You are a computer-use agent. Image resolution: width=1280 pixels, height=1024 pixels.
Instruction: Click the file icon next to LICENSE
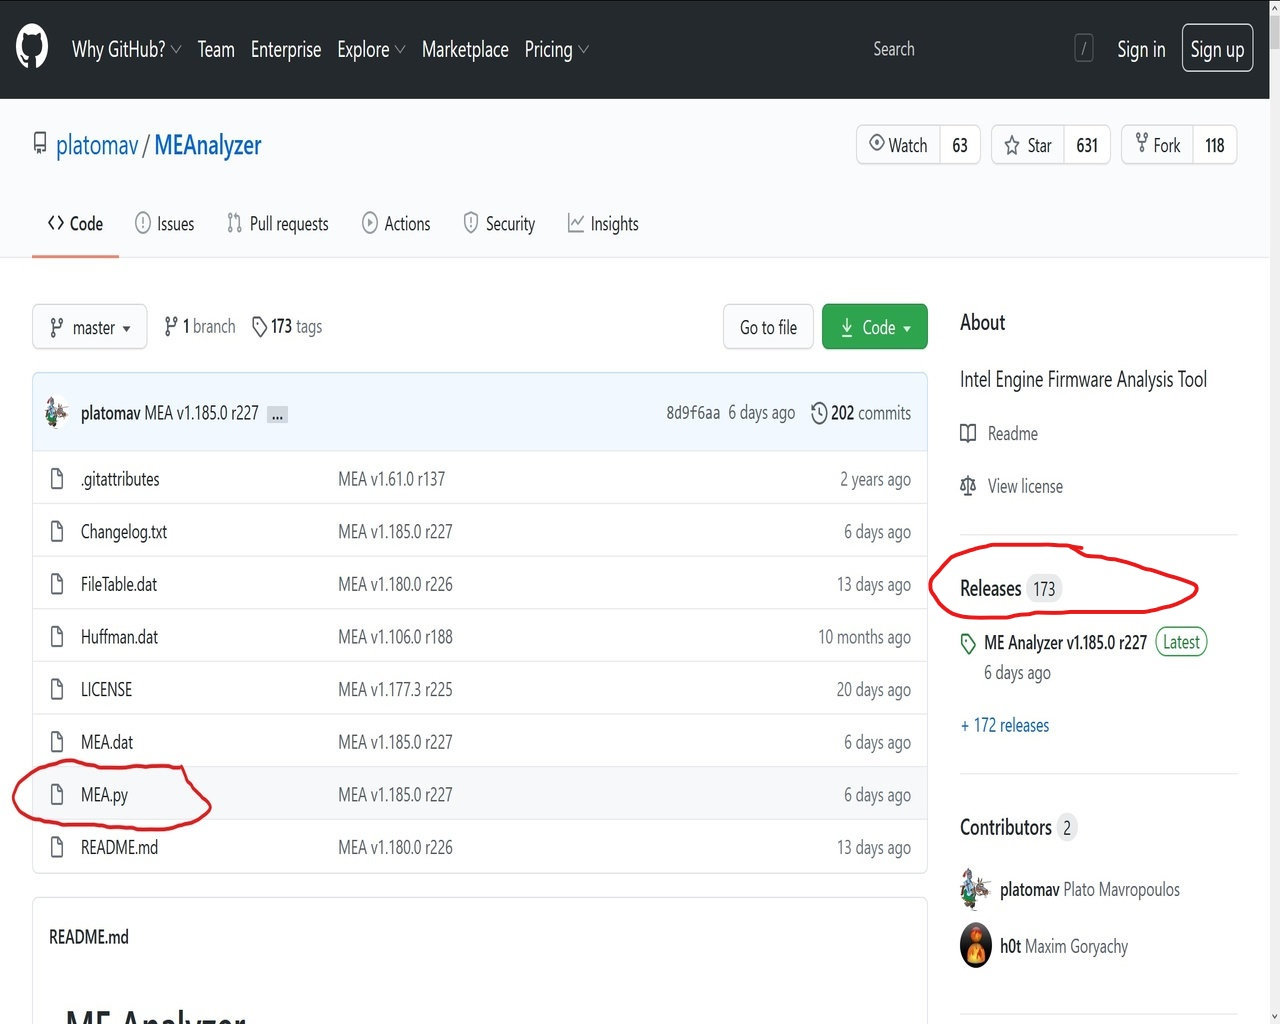(57, 690)
